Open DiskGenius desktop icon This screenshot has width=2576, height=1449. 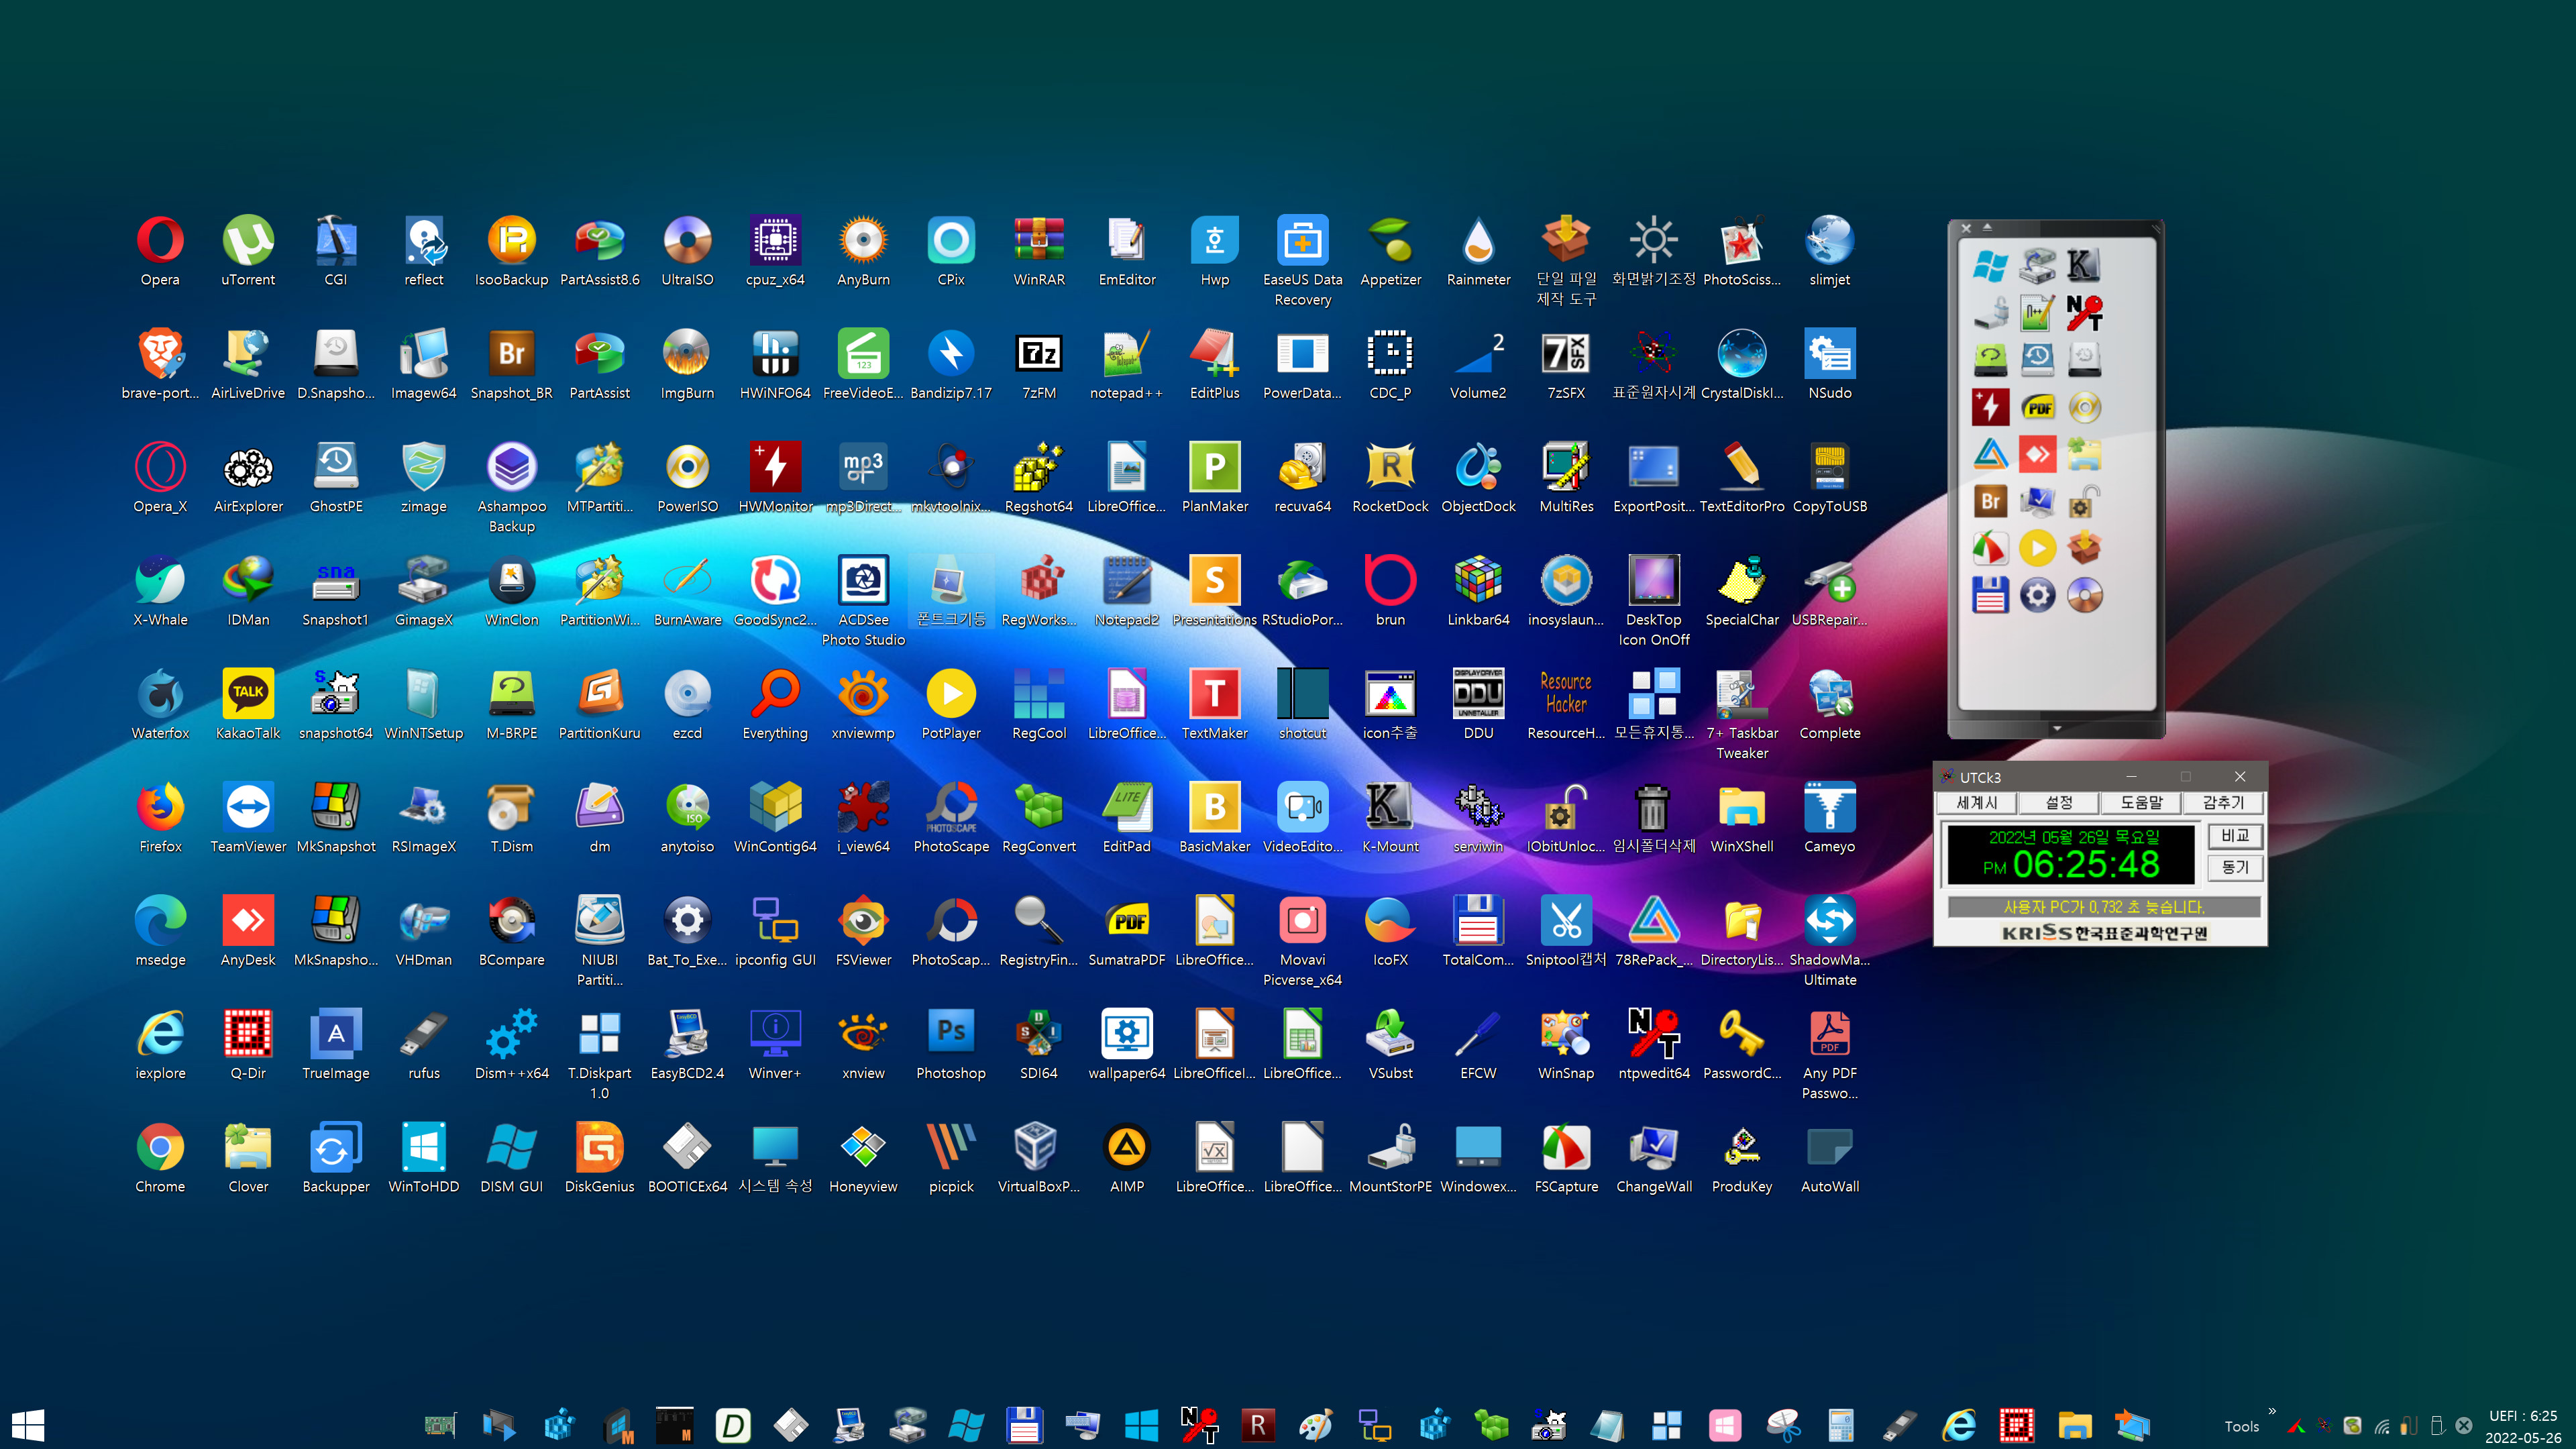(x=599, y=1157)
